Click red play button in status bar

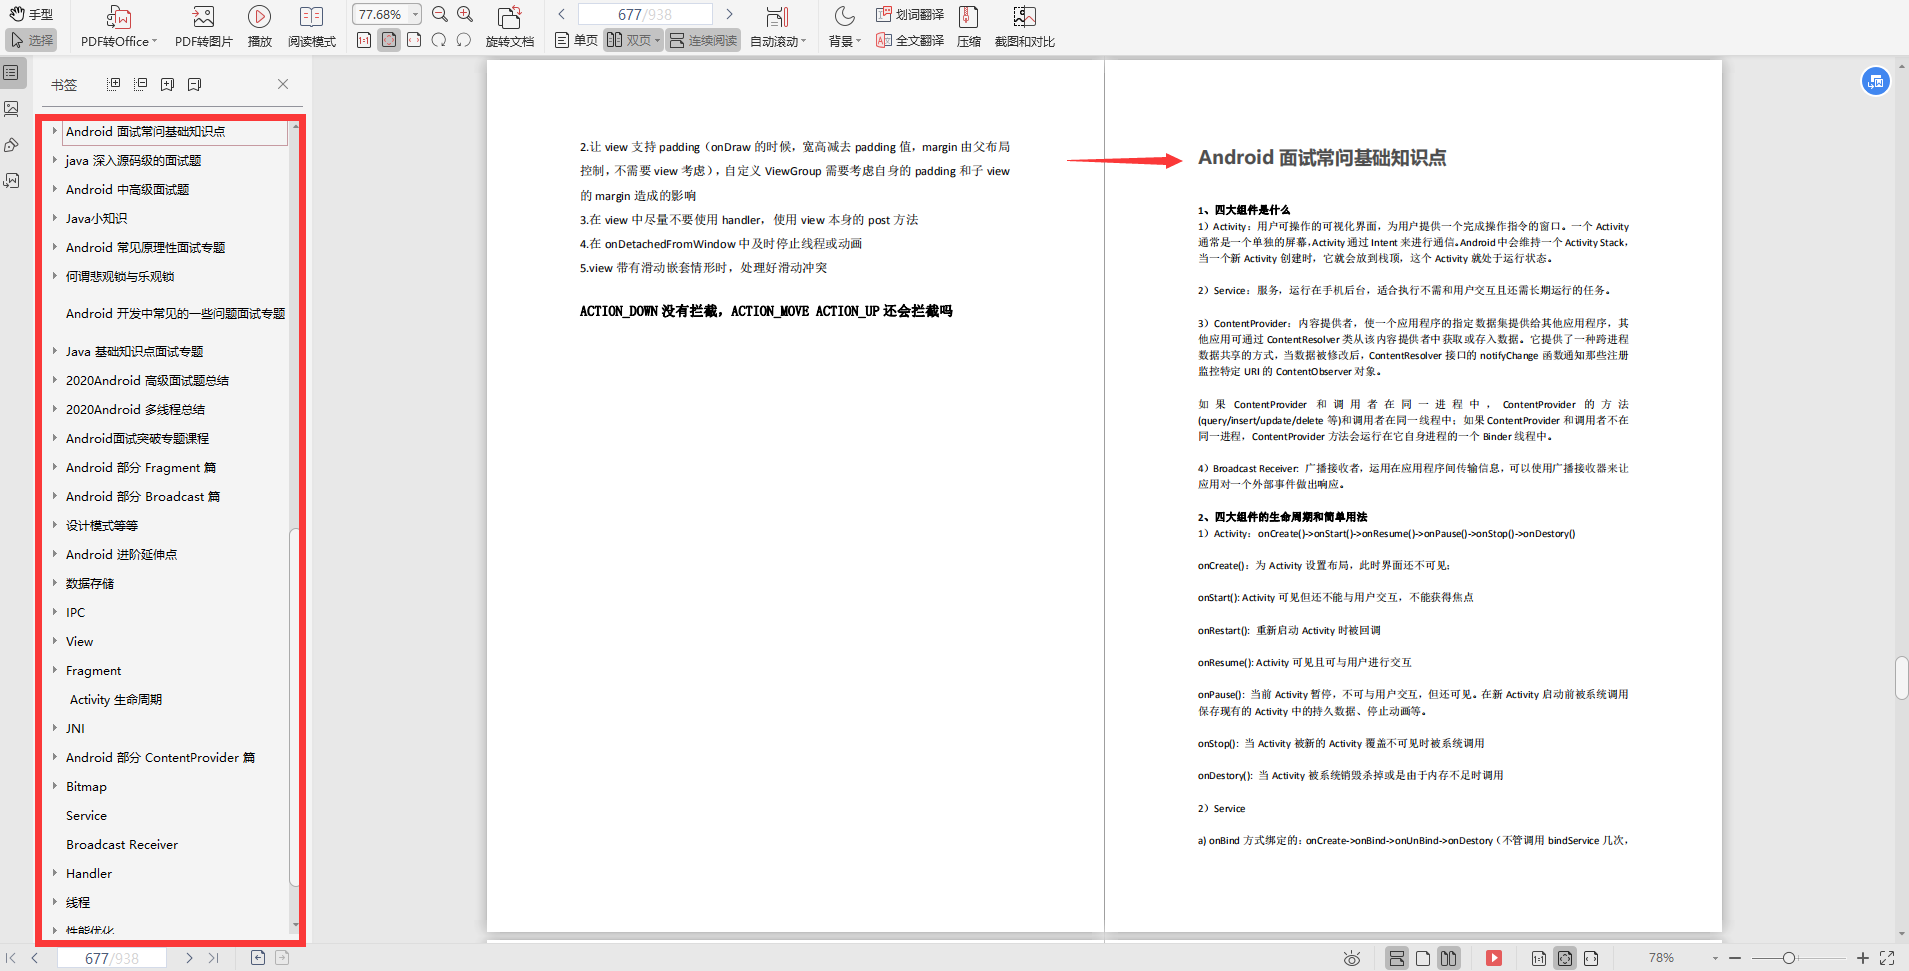click(x=1494, y=958)
